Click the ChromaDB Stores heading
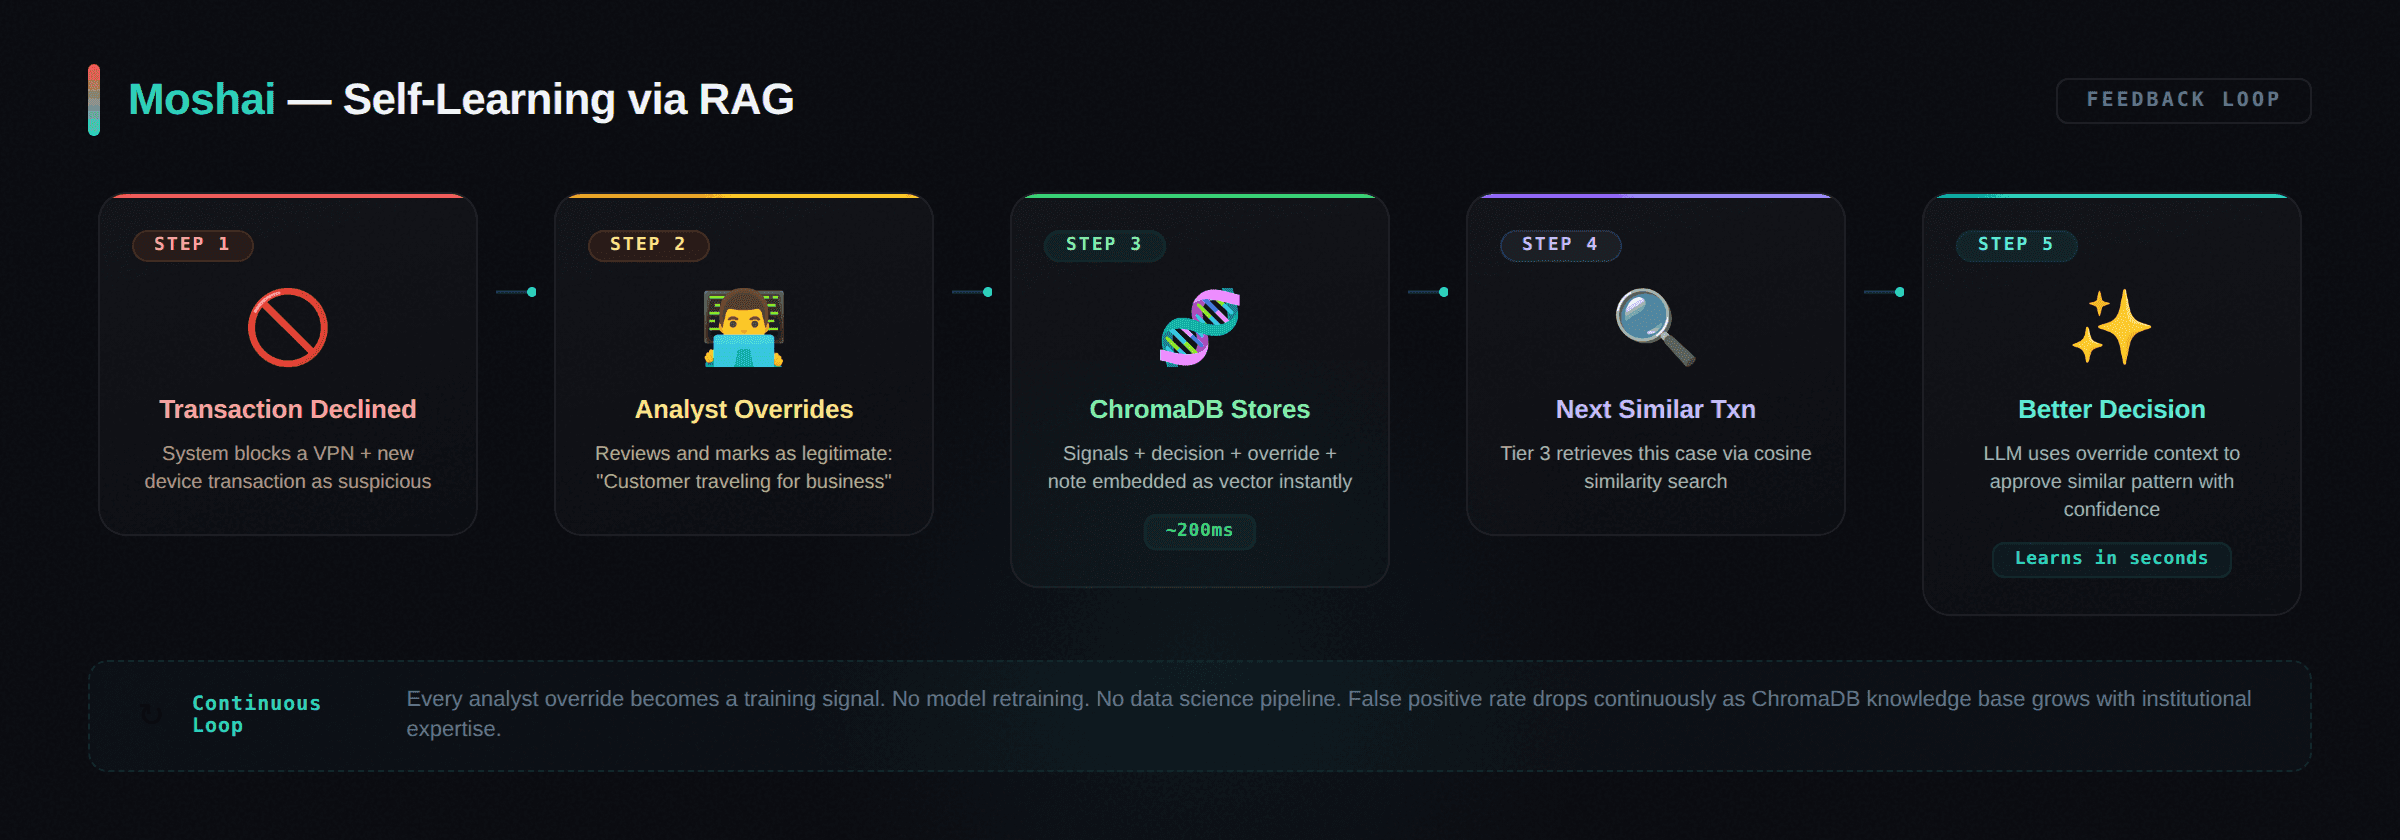Image resolution: width=2400 pixels, height=840 pixels. pyautogui.click(x=1199, y=410)
